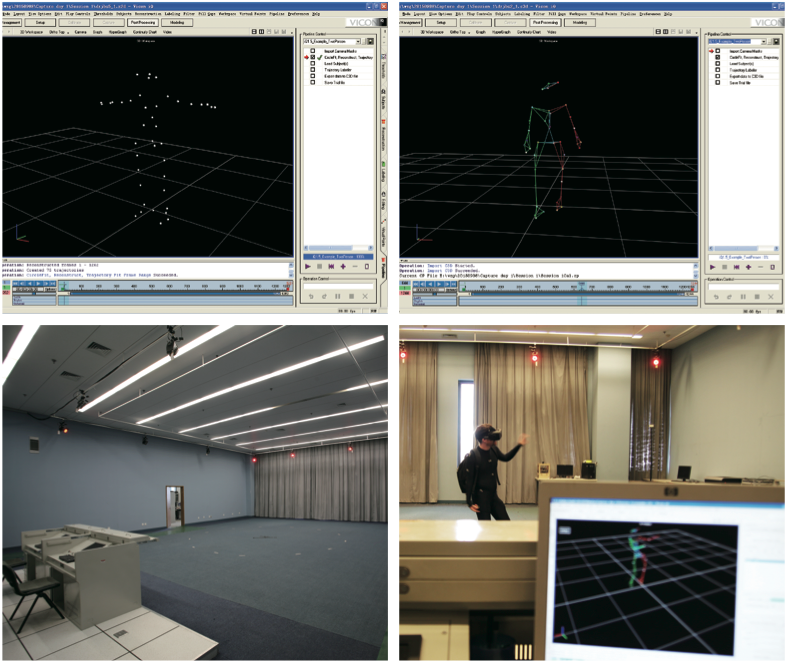The image size is (787, 664).
Task: Pipeline rewind-to-start icon in skeleton window
Action: (737, 267)
